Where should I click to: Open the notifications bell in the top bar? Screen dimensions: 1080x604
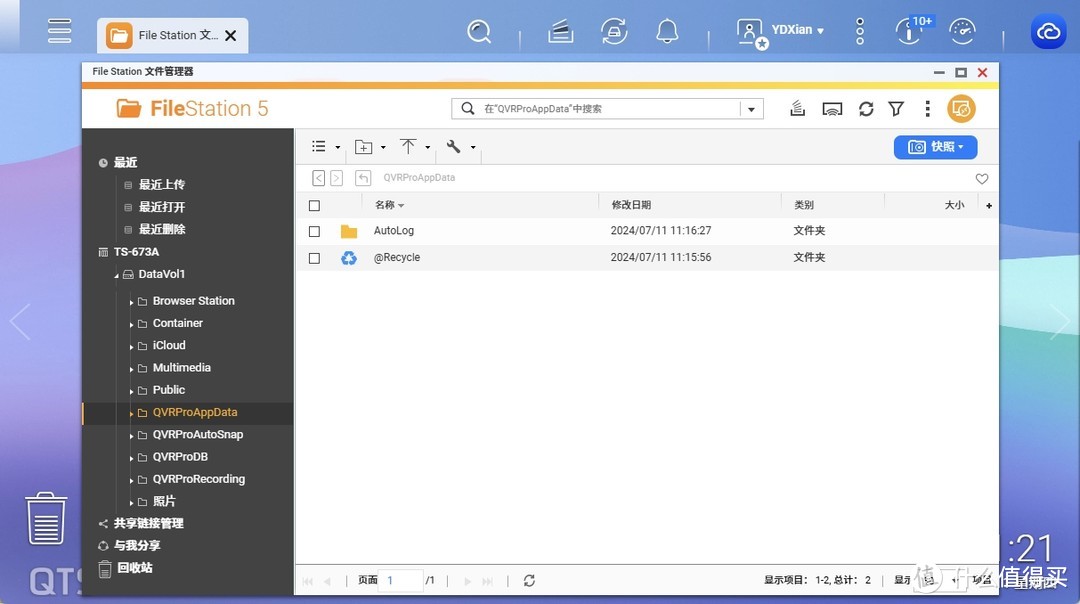[667, 31]
